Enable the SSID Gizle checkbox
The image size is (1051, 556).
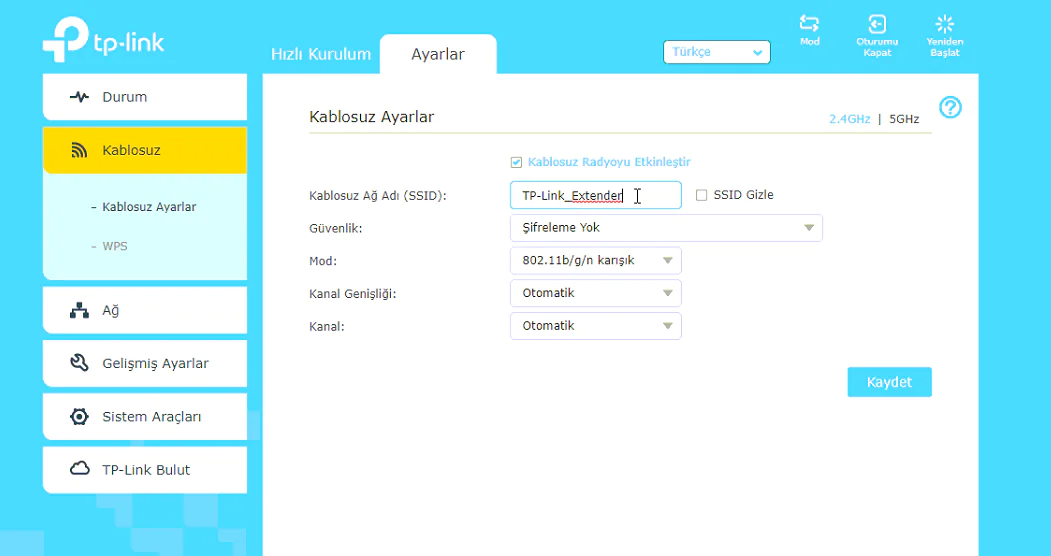tap(701, 195)
